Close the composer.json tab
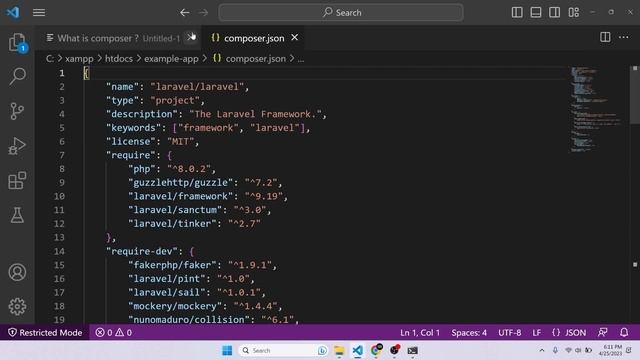The image size is (640, 360). [295, 38]
